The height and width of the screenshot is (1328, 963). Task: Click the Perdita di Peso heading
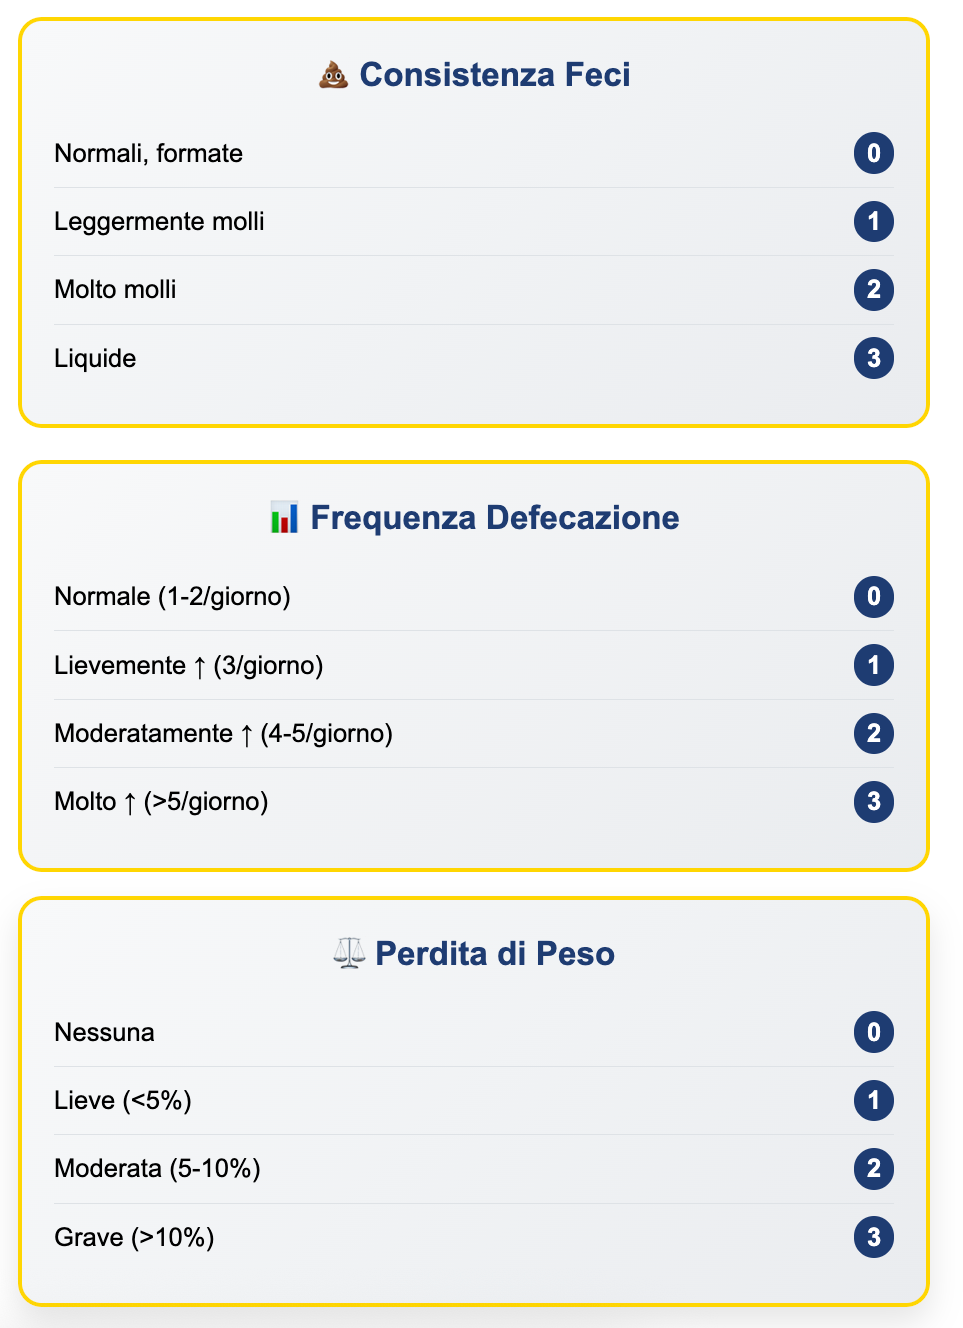[495, 954]
